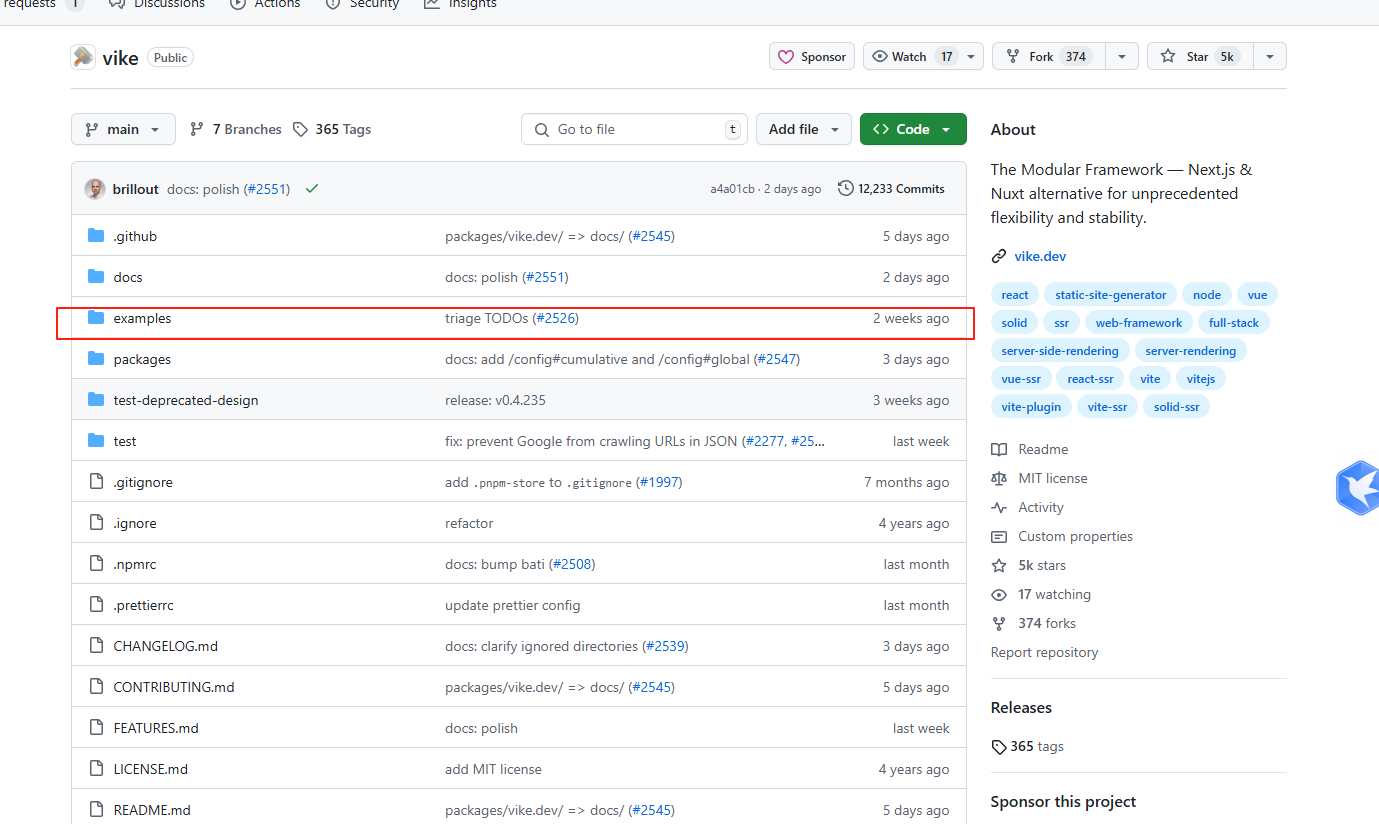Open the vike.dev website link

coord(1040,256)
